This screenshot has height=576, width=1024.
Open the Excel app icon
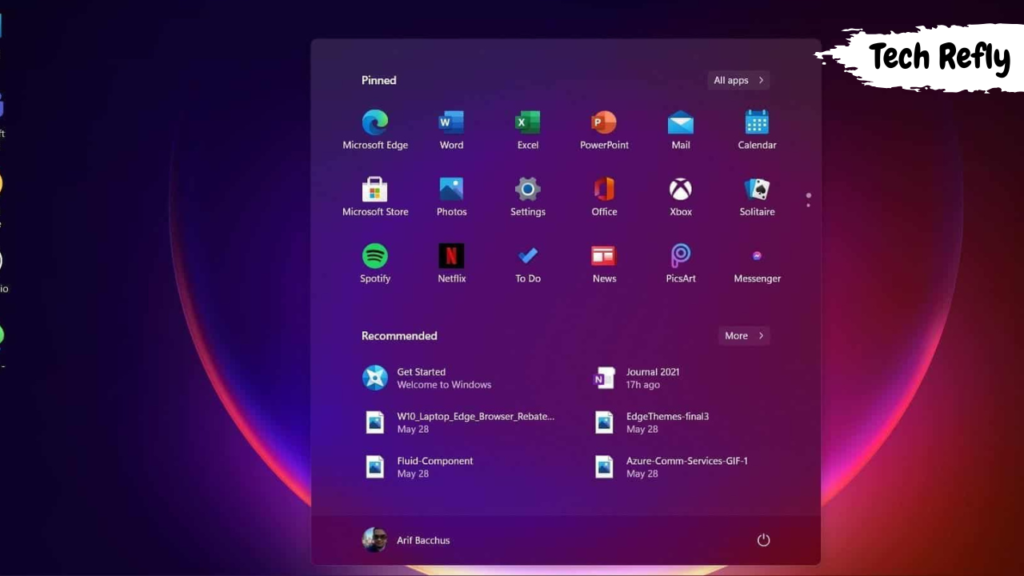528,130
